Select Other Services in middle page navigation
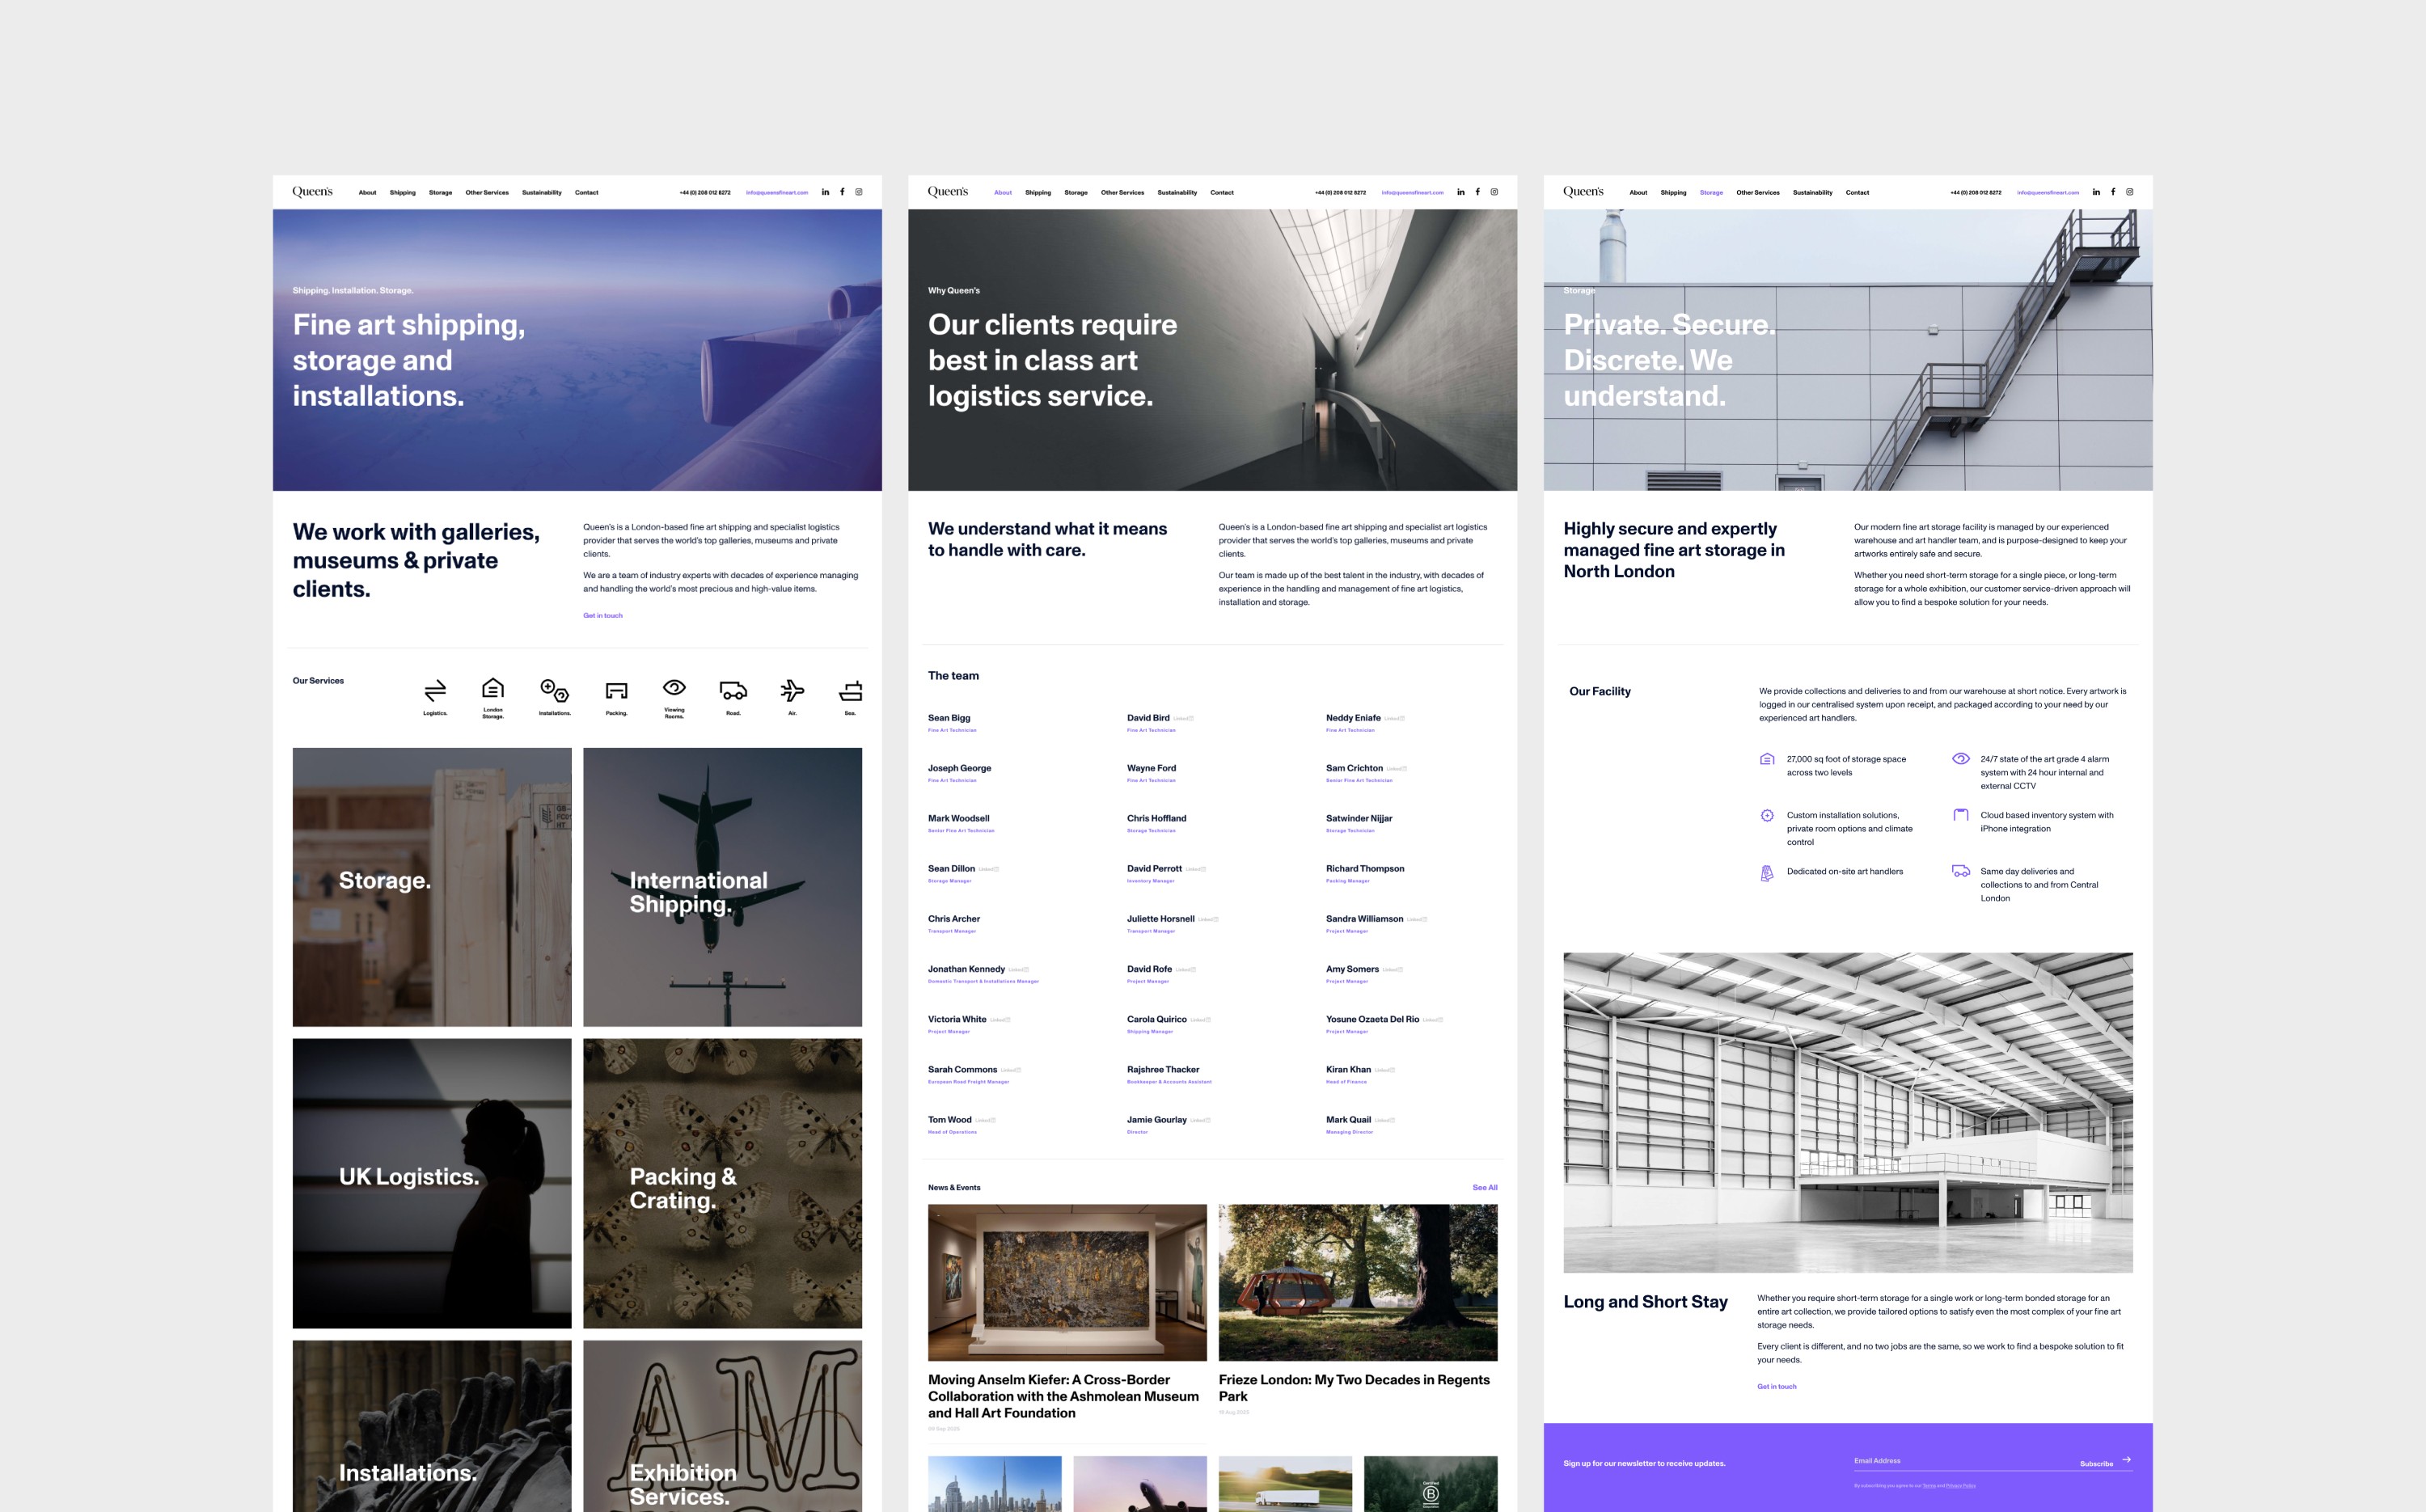The height and width of the screenshot is (1512, 2426). (1122, 193)
